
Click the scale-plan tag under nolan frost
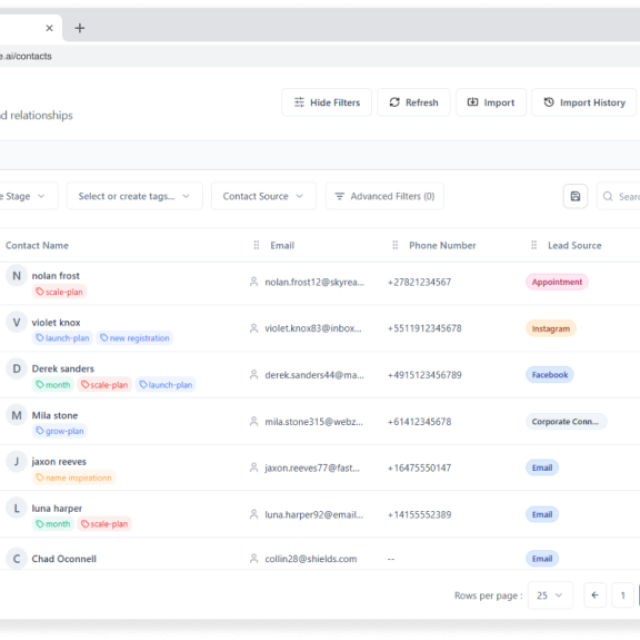[x=60, y=292]
